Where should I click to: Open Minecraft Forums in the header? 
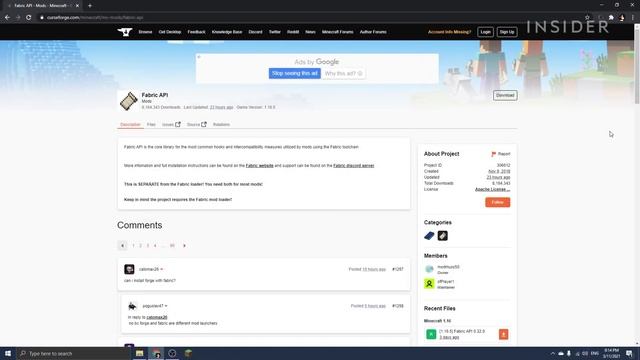pyautogui.click(x=338, y=32)
